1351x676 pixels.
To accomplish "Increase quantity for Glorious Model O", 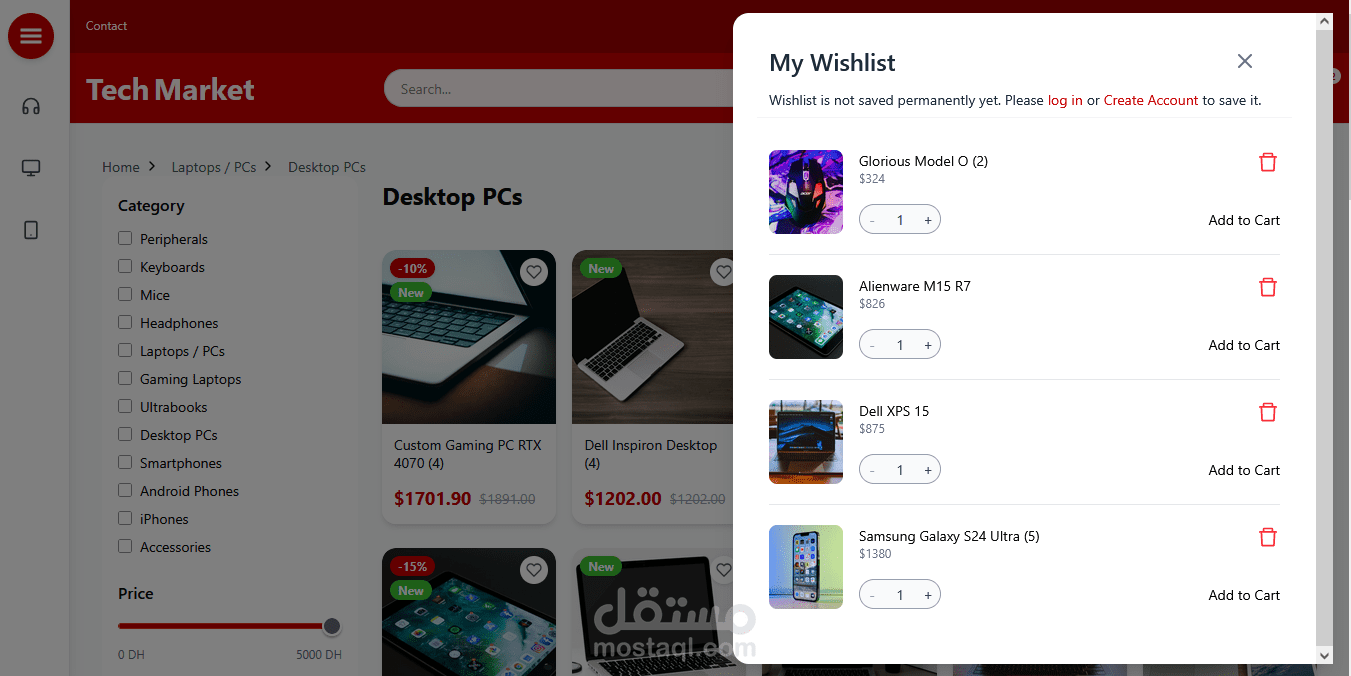I will (x=928, y=220).
